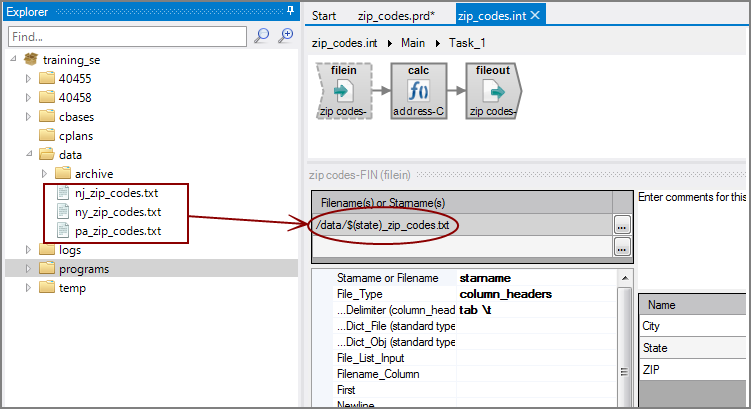Click the logs folder icon
The image size is (751, 409).
point(46,250)
